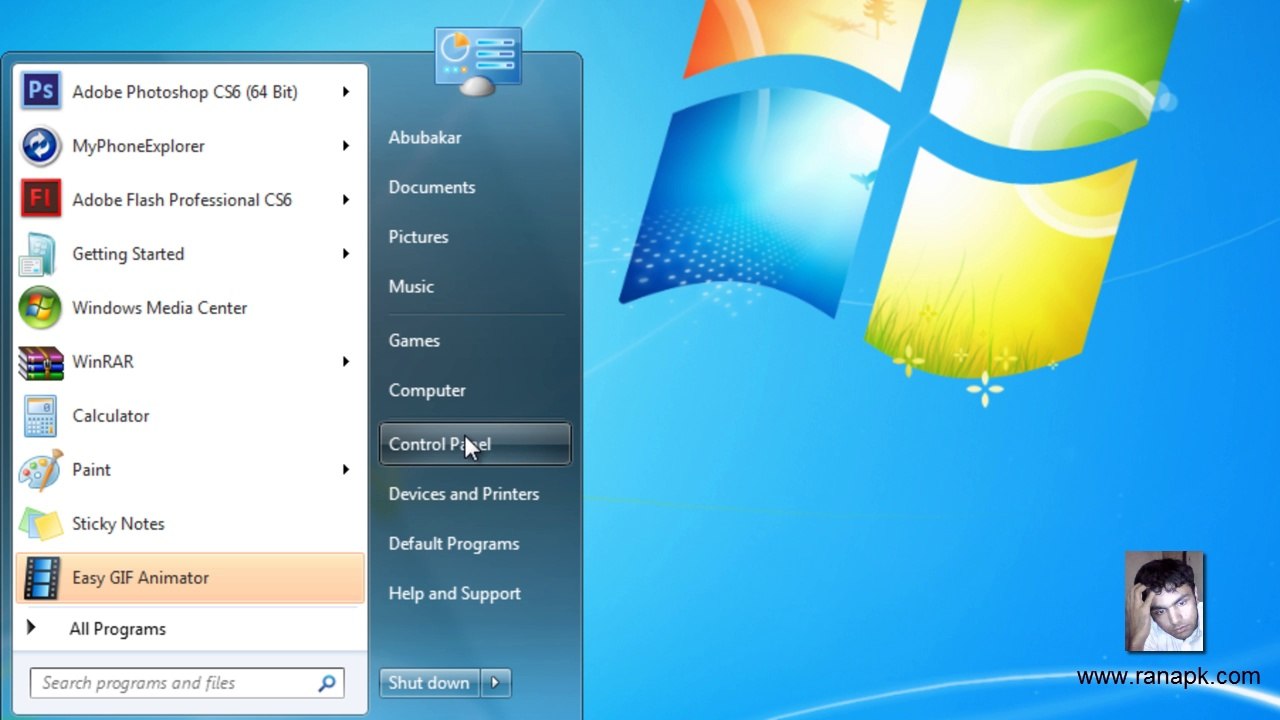
Task: Expand Adobe Flash Professional jump list arrow
Action: pyautogui.click(x=345, y=200)
